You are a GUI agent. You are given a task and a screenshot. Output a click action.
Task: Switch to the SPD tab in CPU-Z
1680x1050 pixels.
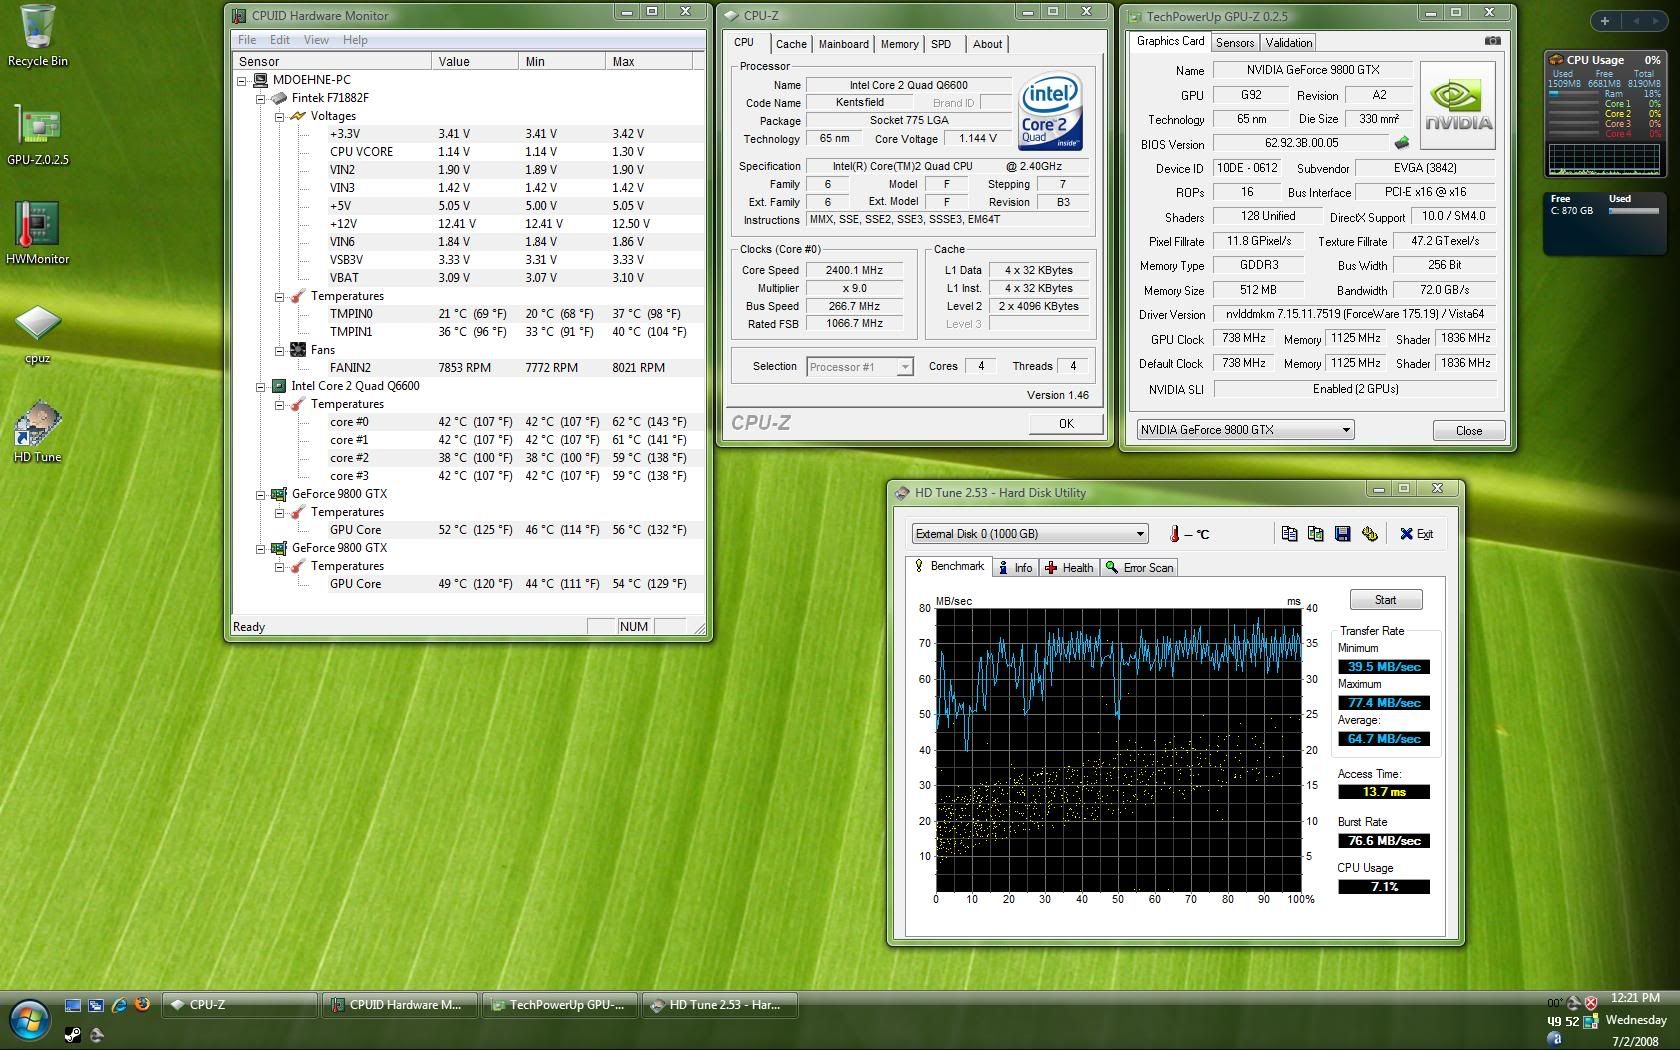point(941,44)
